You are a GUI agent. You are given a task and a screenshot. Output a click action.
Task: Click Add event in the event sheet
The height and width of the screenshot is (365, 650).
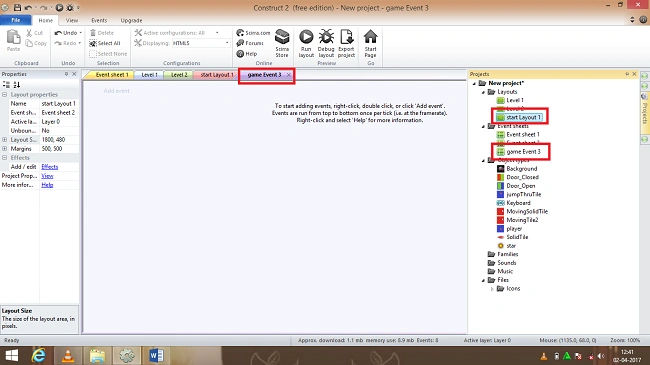click(116, 91)
